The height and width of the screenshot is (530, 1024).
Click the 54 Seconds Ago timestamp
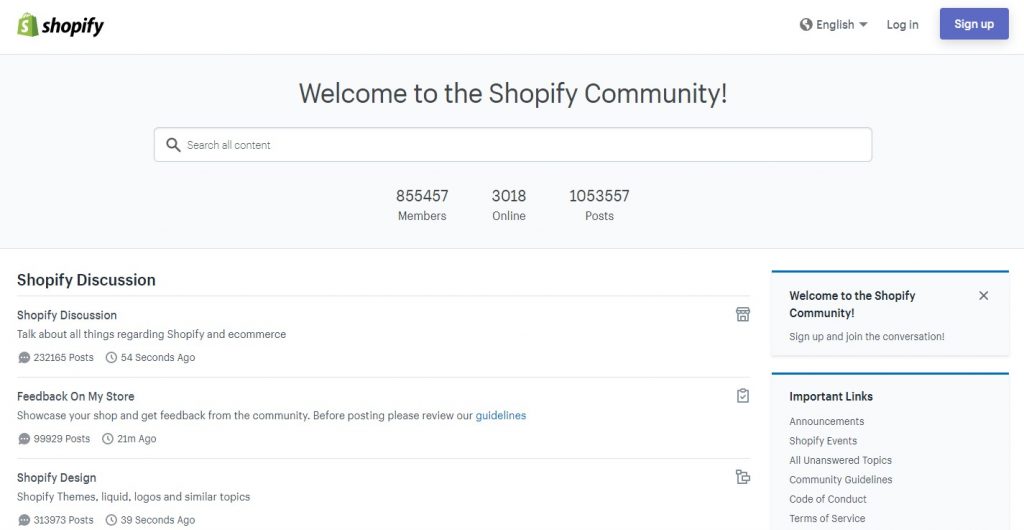(157, 358)
